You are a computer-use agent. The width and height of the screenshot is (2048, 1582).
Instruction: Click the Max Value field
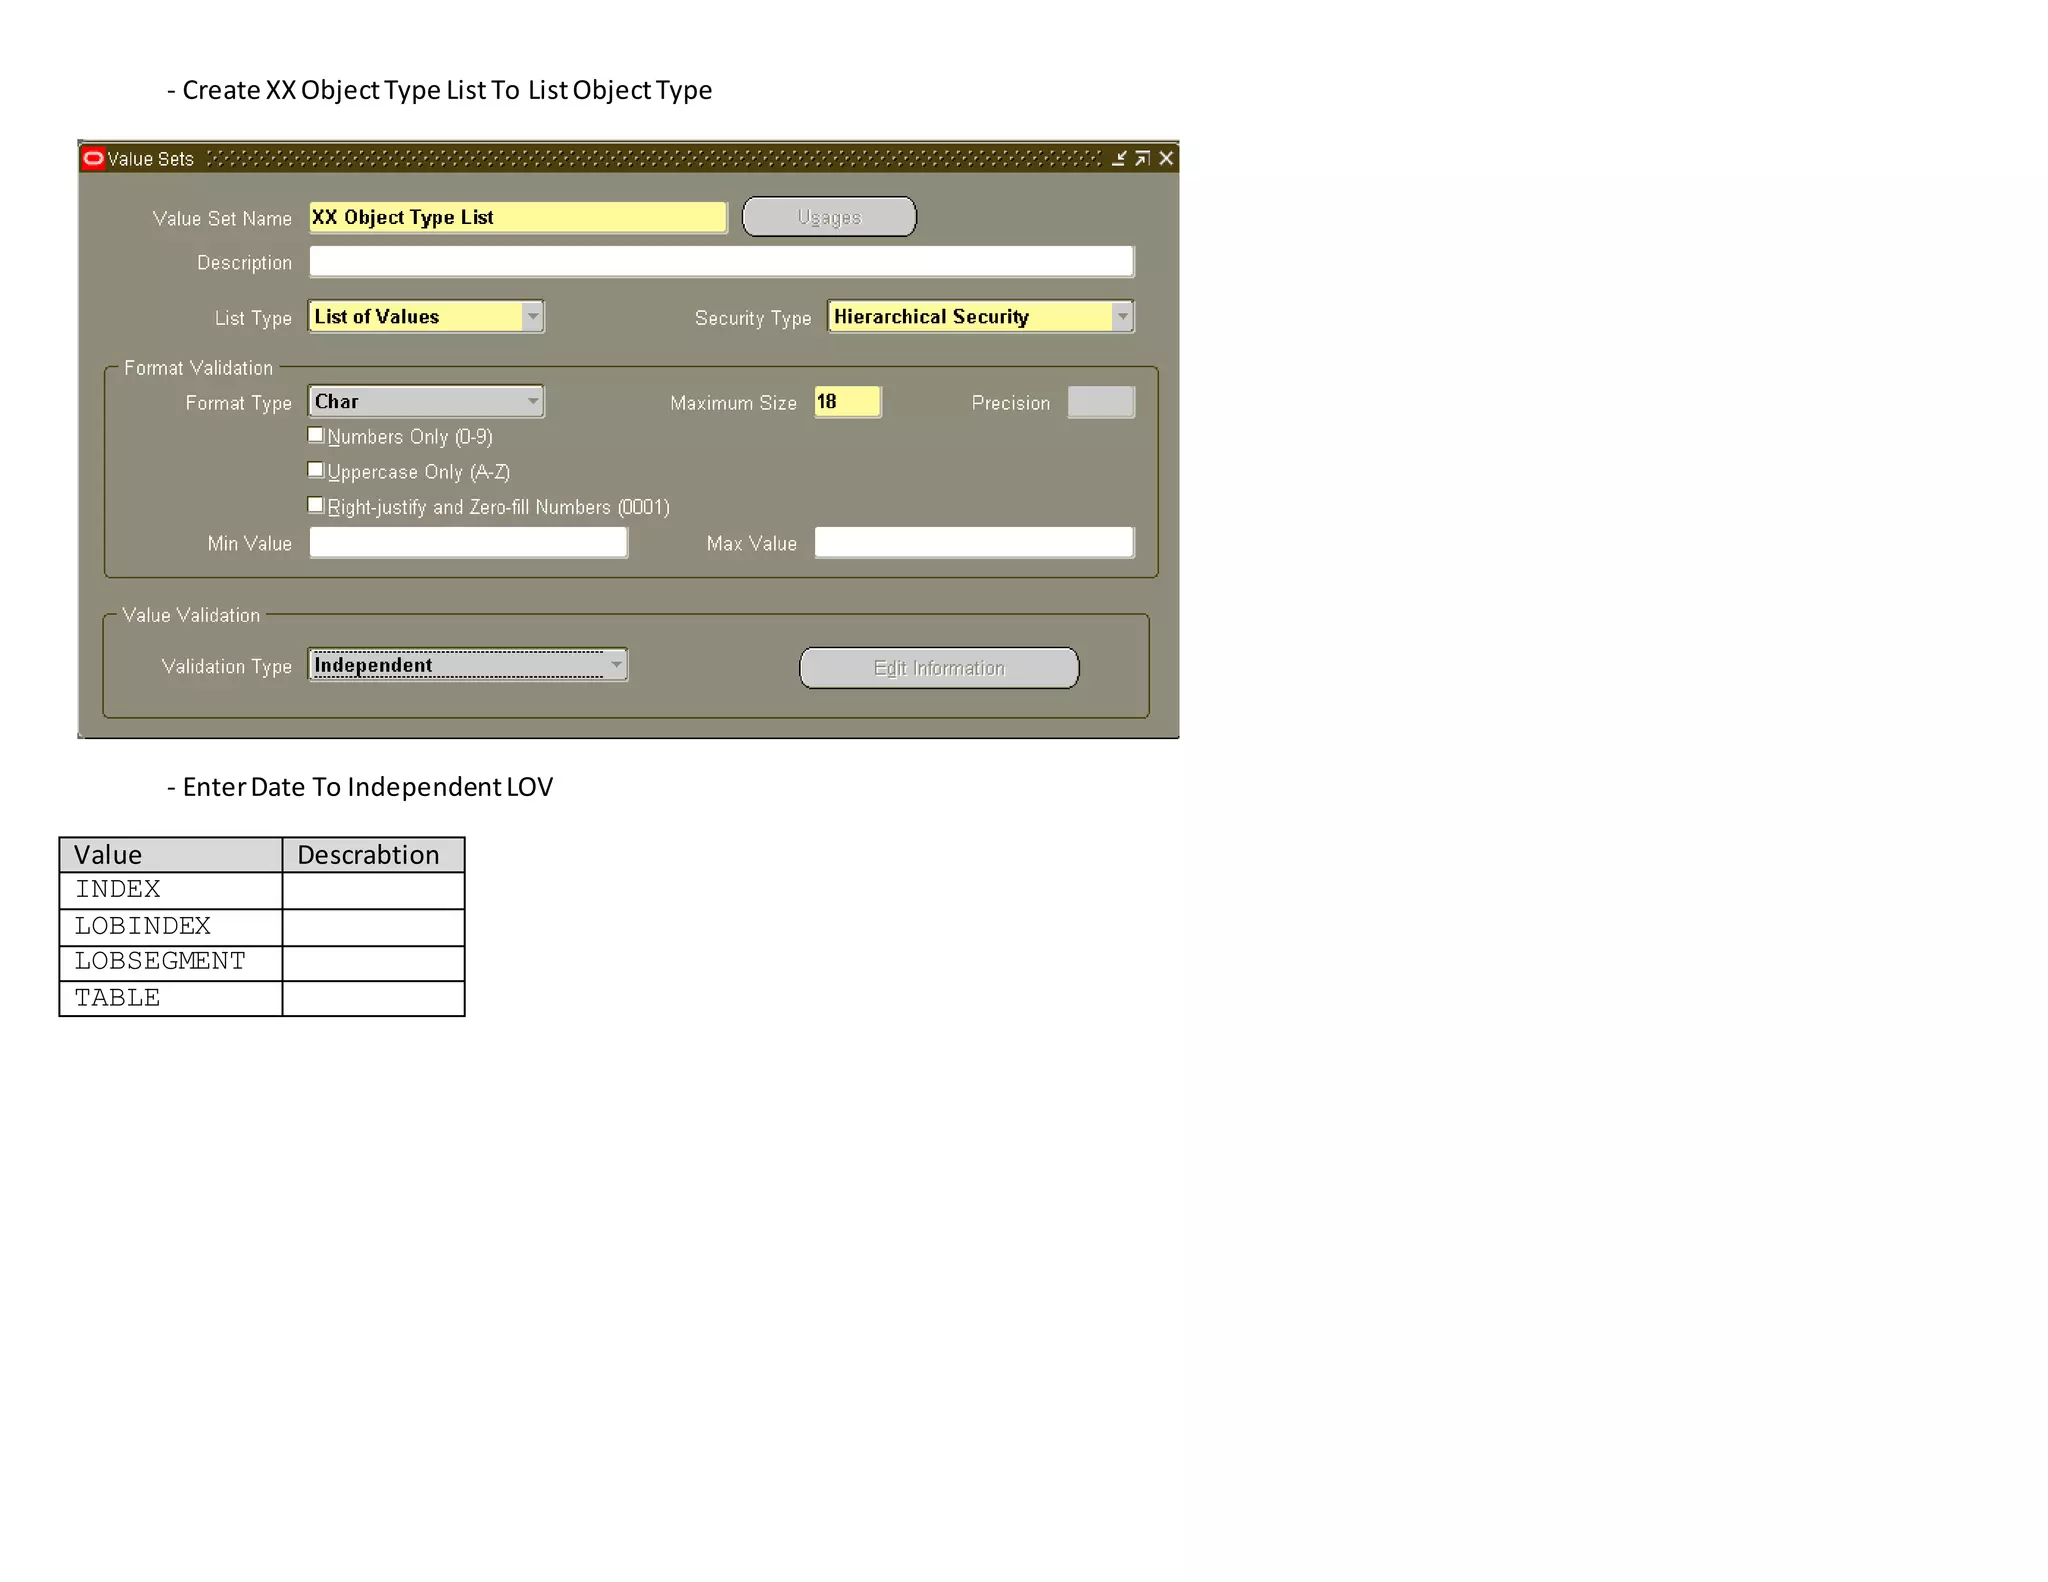(x=974, y=542)
